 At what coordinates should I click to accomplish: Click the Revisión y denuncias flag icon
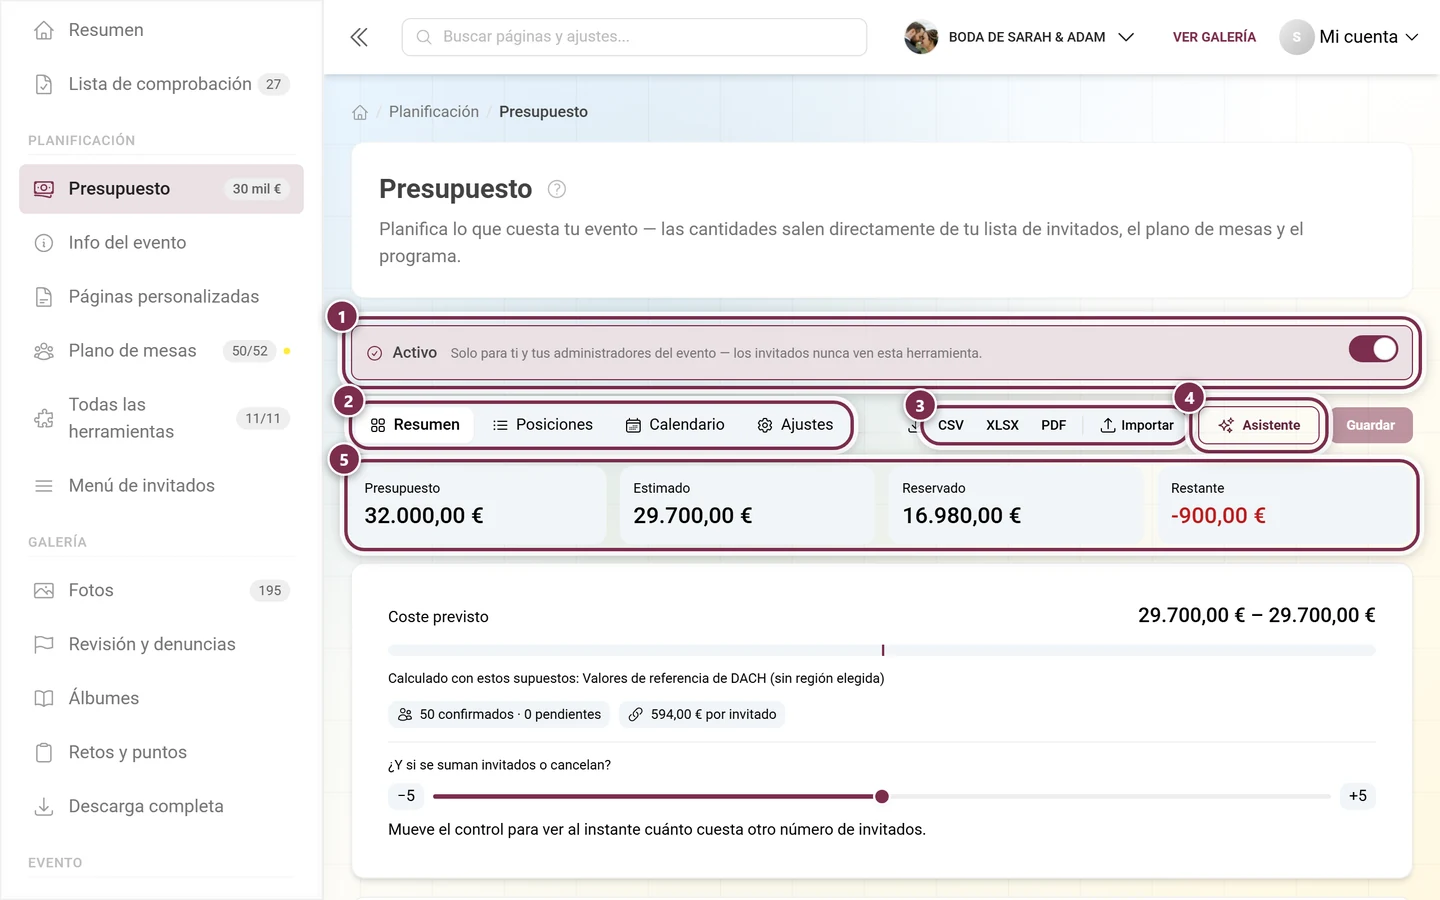[44, 645]
